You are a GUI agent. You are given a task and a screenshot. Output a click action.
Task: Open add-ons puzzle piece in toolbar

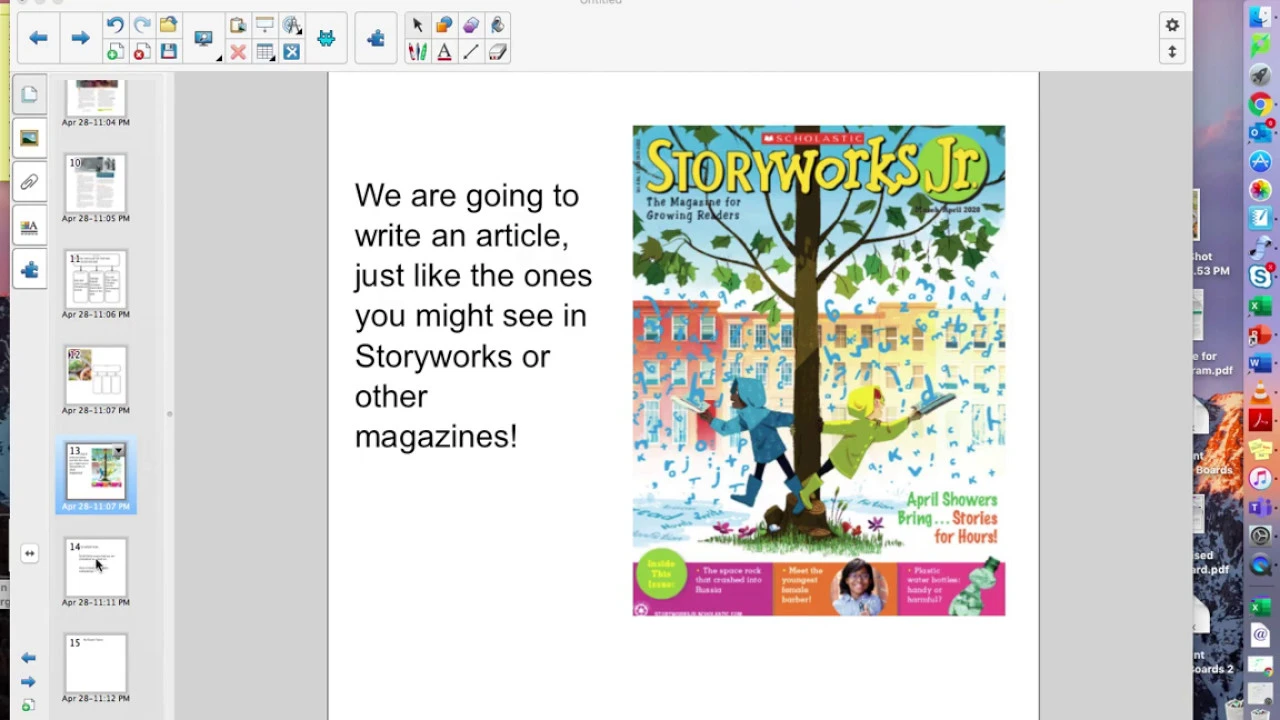[376, 39]
